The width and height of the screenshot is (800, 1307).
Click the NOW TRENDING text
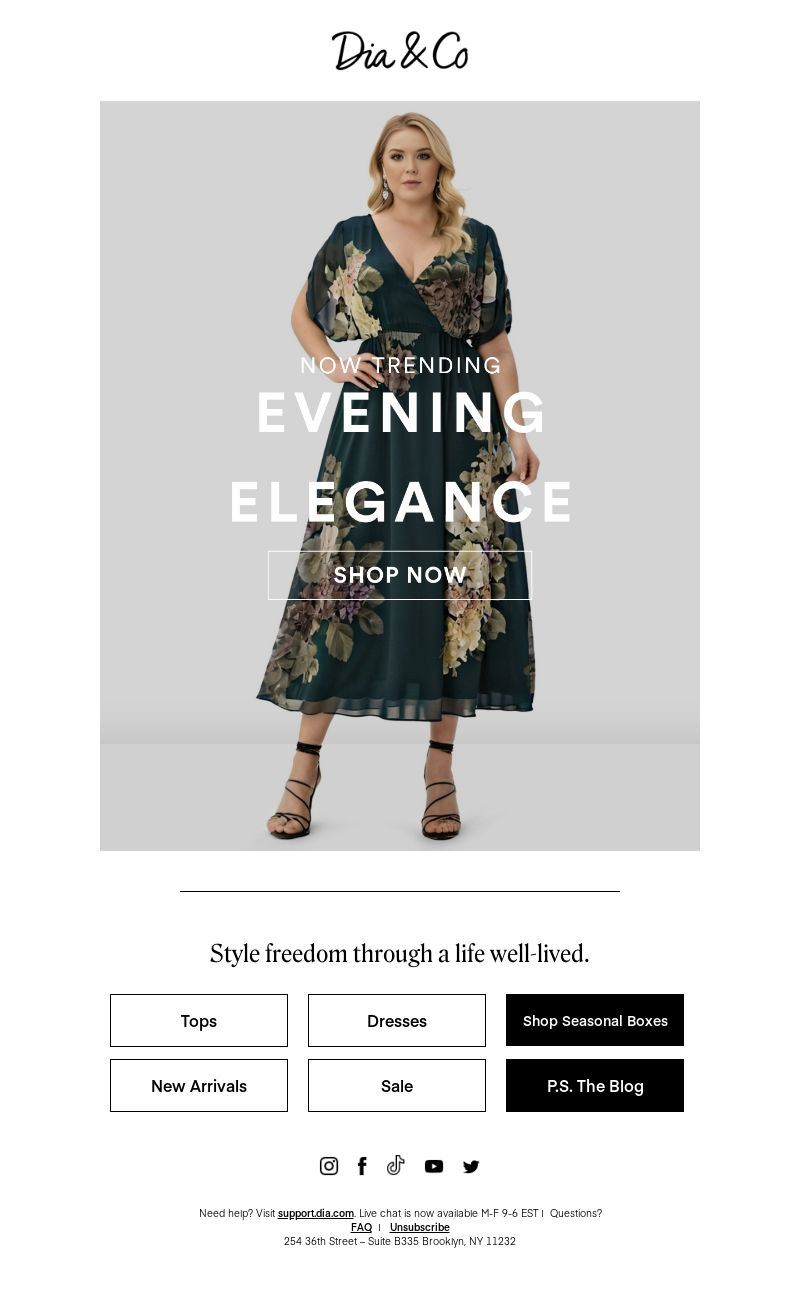pos(401,365)
